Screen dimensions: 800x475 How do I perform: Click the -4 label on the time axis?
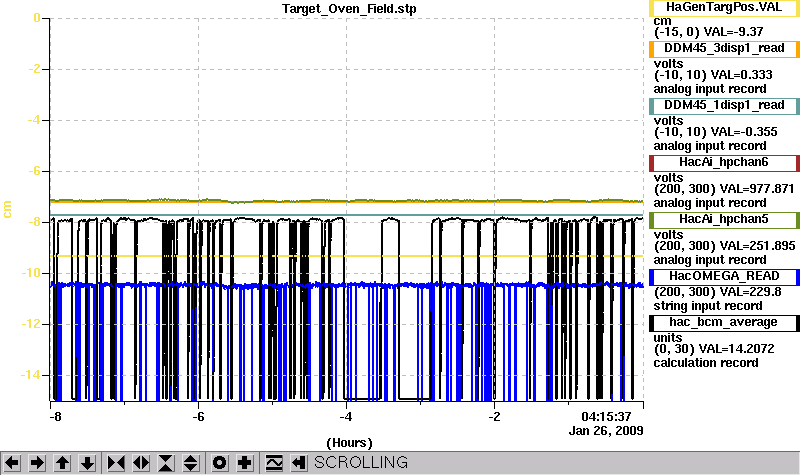click(x=346, y=416)
